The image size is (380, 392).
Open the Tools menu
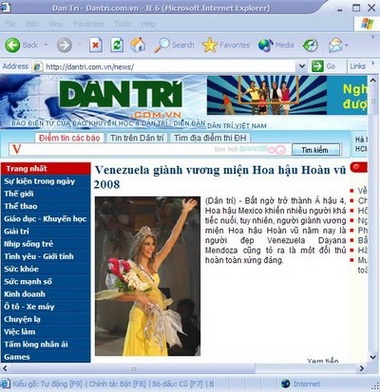122,24
